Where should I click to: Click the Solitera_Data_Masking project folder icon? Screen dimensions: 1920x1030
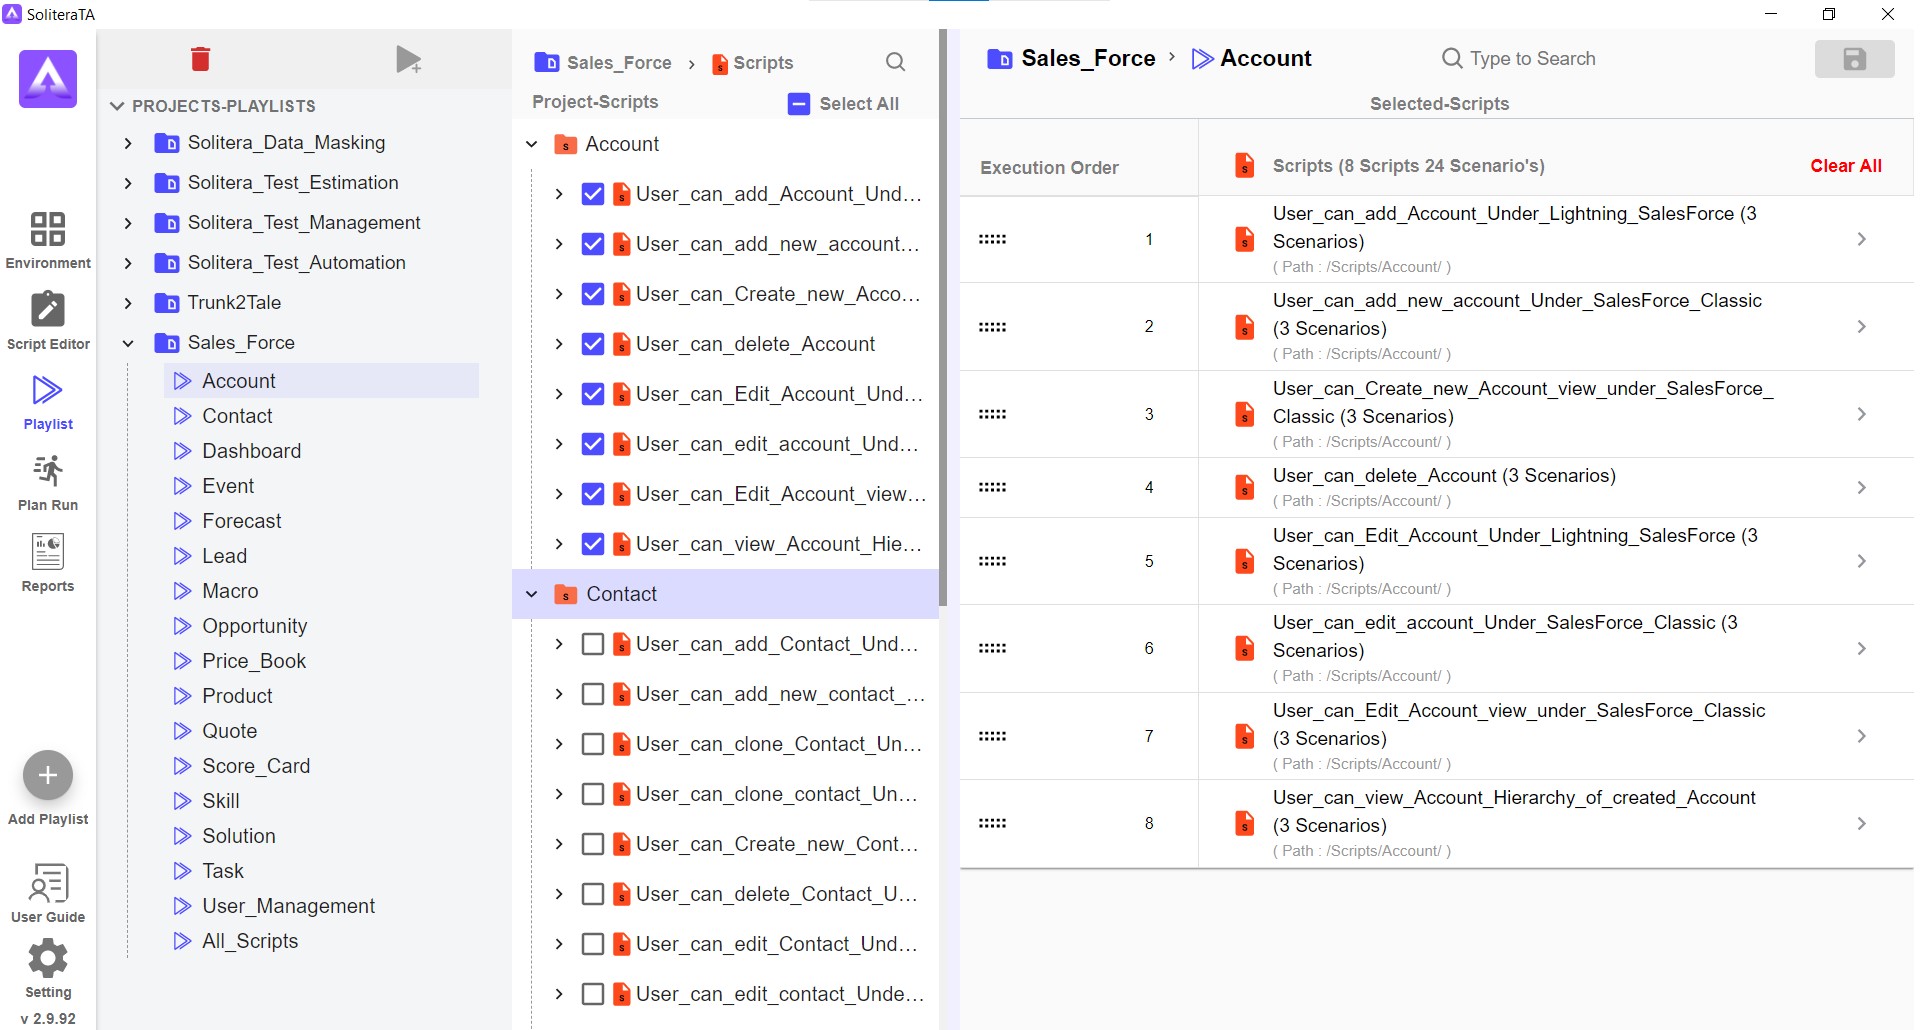coord(167,143)
